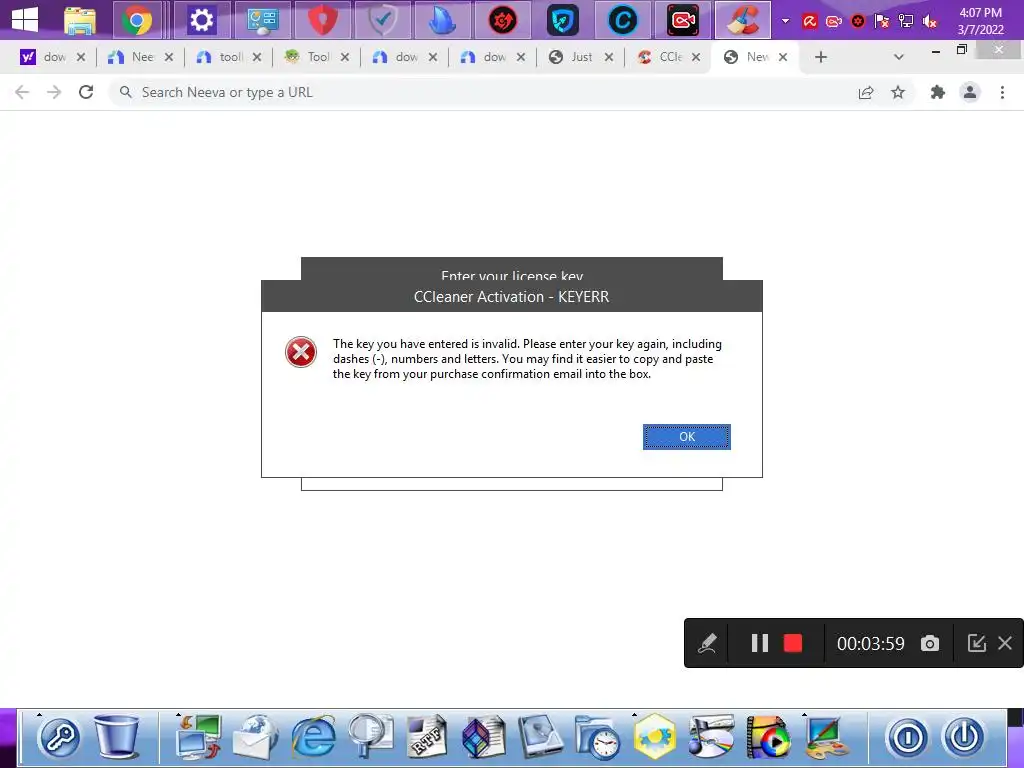Open the blue shark fin app
Viewport: 1024px width, 768px height.
[443, 20]
